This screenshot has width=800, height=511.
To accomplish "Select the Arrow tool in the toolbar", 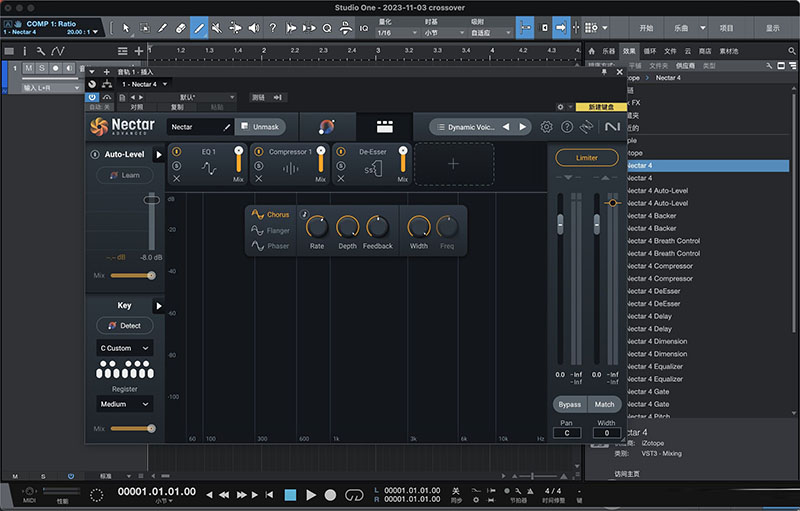I will click(126, 28).
